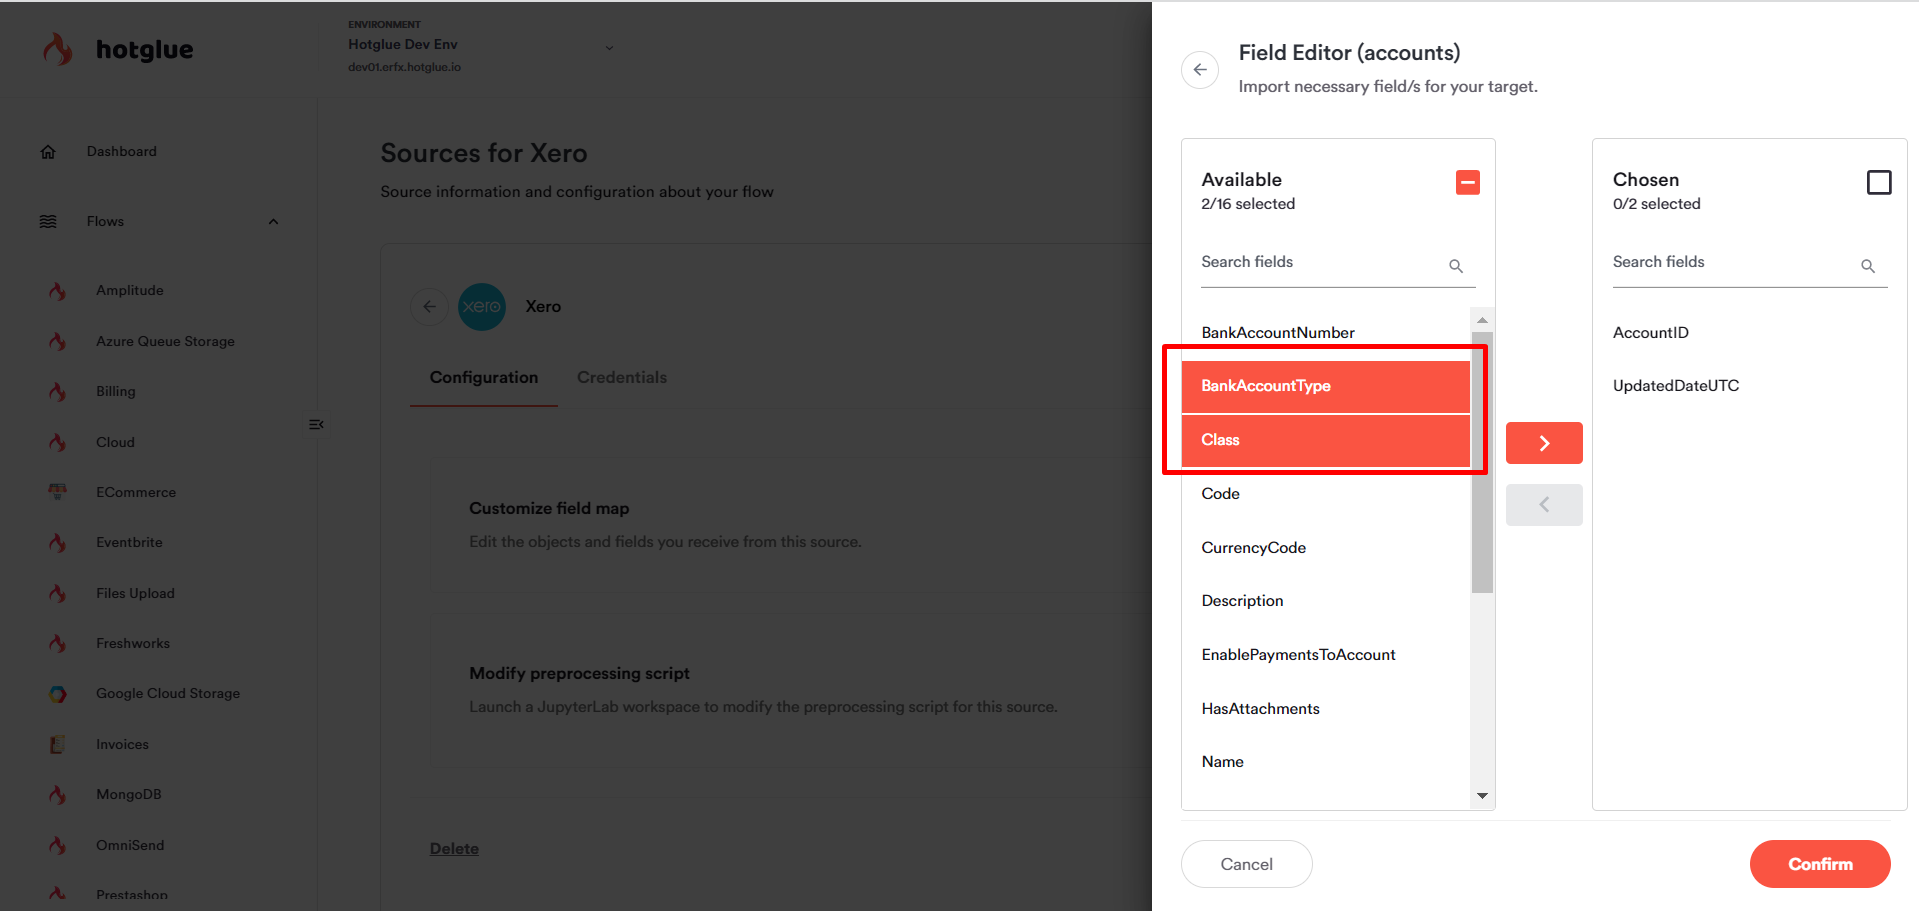This screenshot has height=911, width=1919.
Task: Open the OmniSend flow
Action: click(x=130, y=846)
